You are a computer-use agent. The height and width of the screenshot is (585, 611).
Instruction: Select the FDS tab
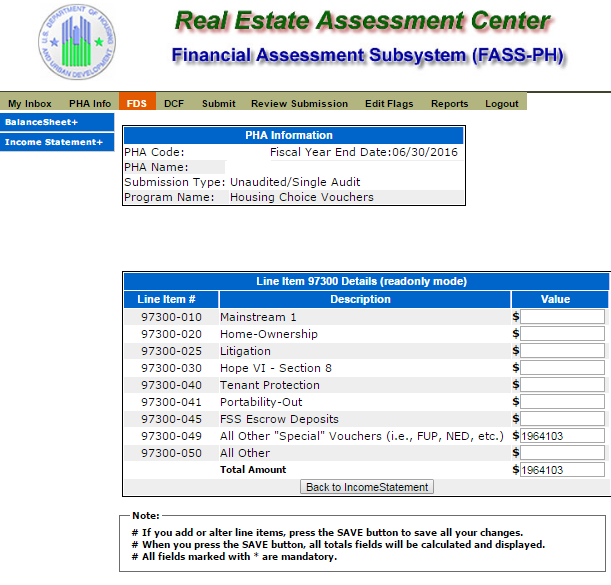pyautogui.click(x=136, y=103)
